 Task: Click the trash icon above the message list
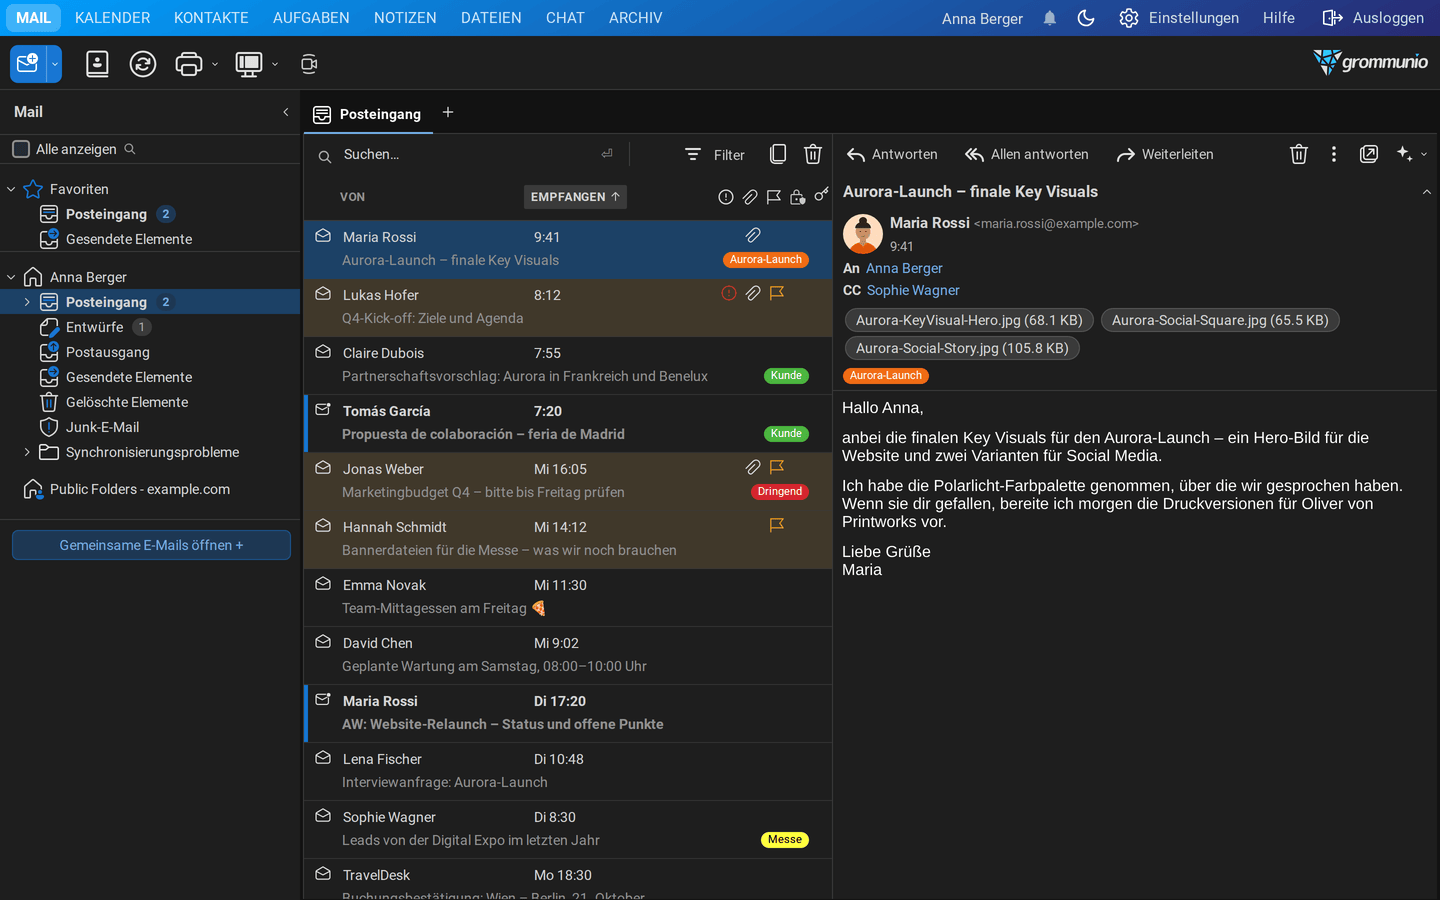(813, 154)
